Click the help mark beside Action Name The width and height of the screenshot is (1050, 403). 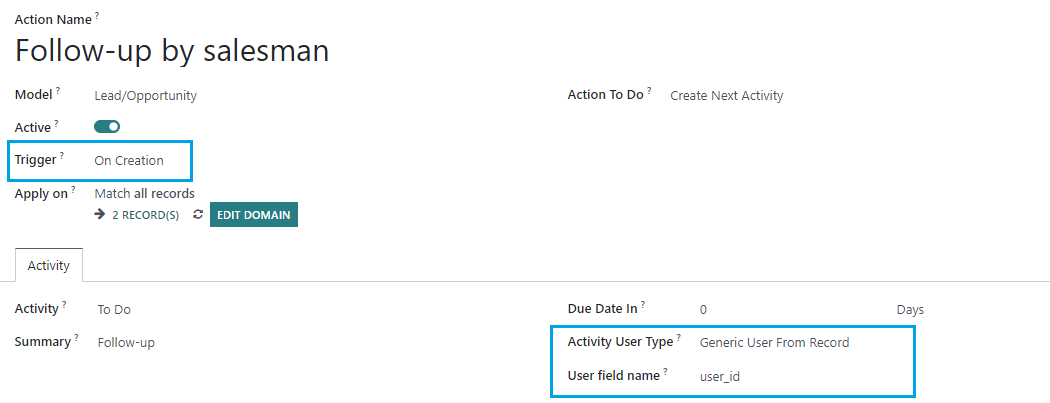[96, 15]
